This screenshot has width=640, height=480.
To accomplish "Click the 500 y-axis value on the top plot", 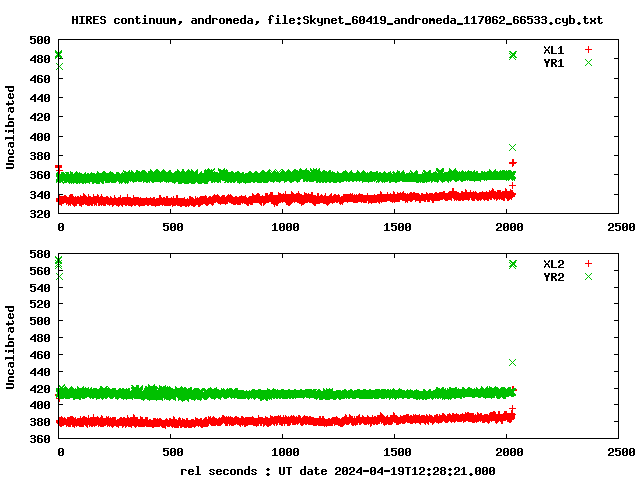I will pos(40,40).
